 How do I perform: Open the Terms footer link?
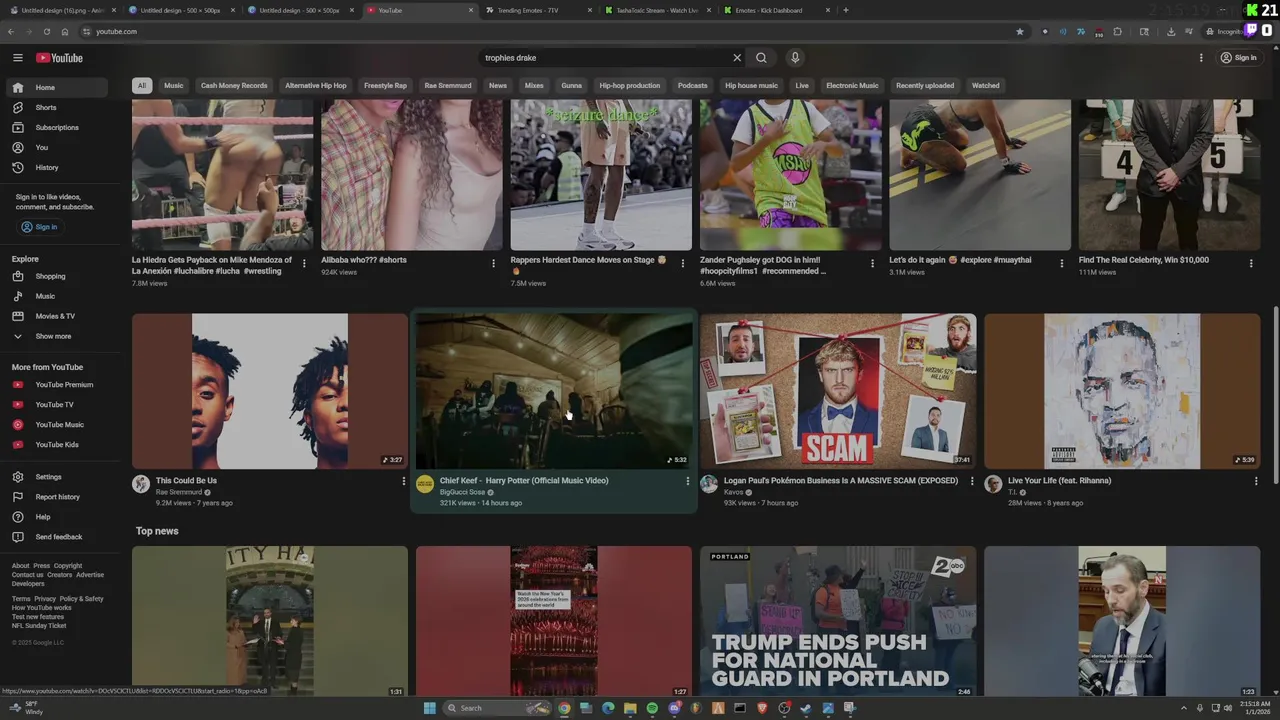pyautogui.click(x=20, y=599)
